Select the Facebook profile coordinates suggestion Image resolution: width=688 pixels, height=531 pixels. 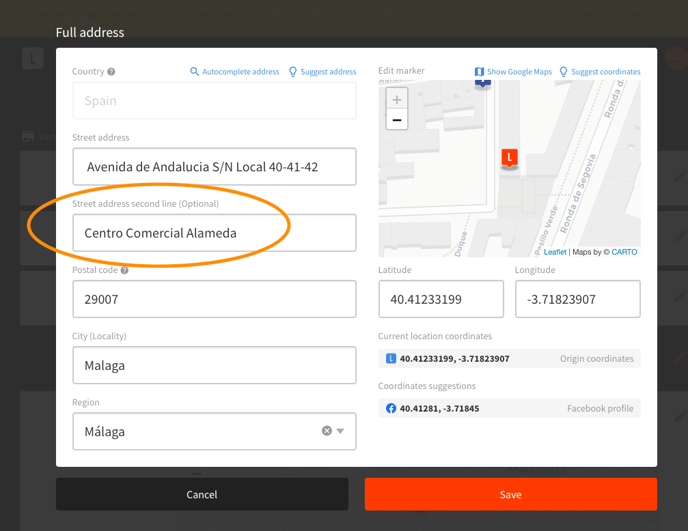[509, 408]
